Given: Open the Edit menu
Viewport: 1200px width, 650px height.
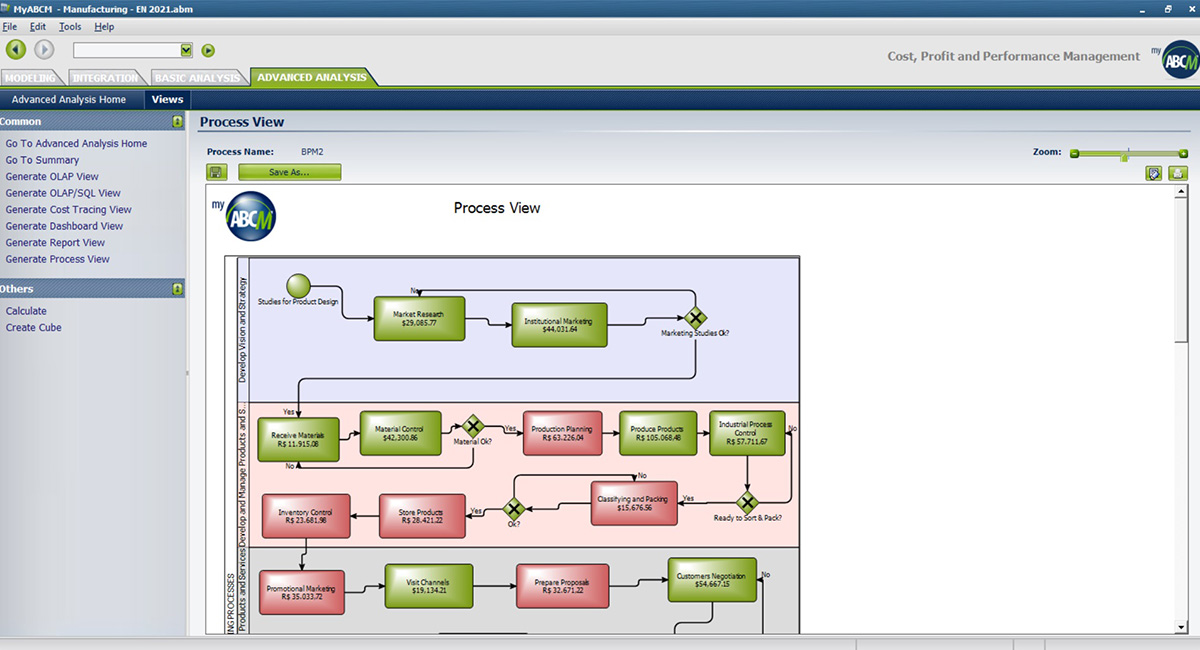Looking at the screenshot, I should coord(38,27).
